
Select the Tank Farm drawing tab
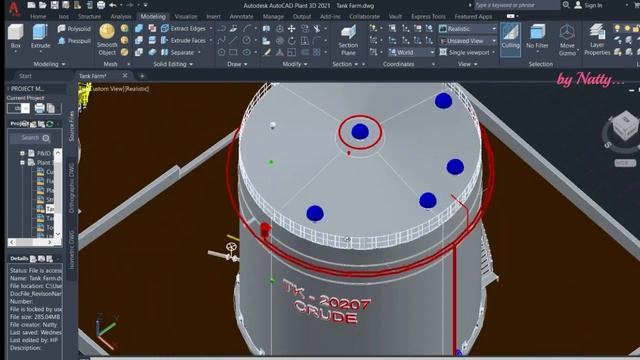coord(93,76)
